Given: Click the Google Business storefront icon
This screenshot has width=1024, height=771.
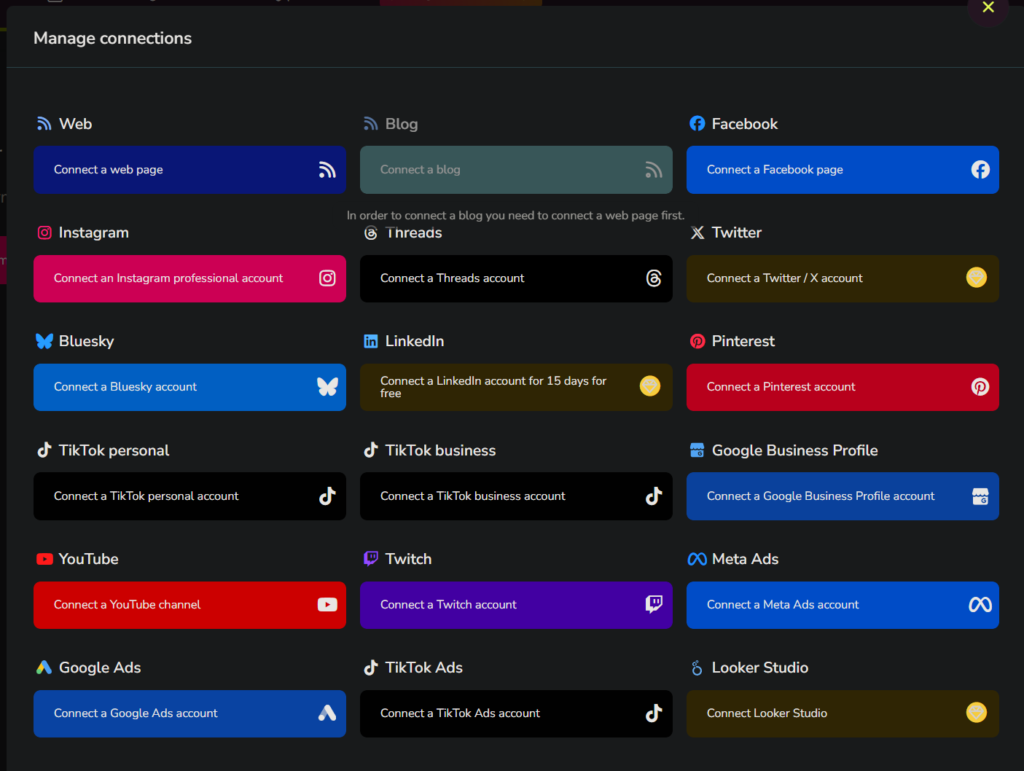Looking at the screenshot, I should (980, 496).
